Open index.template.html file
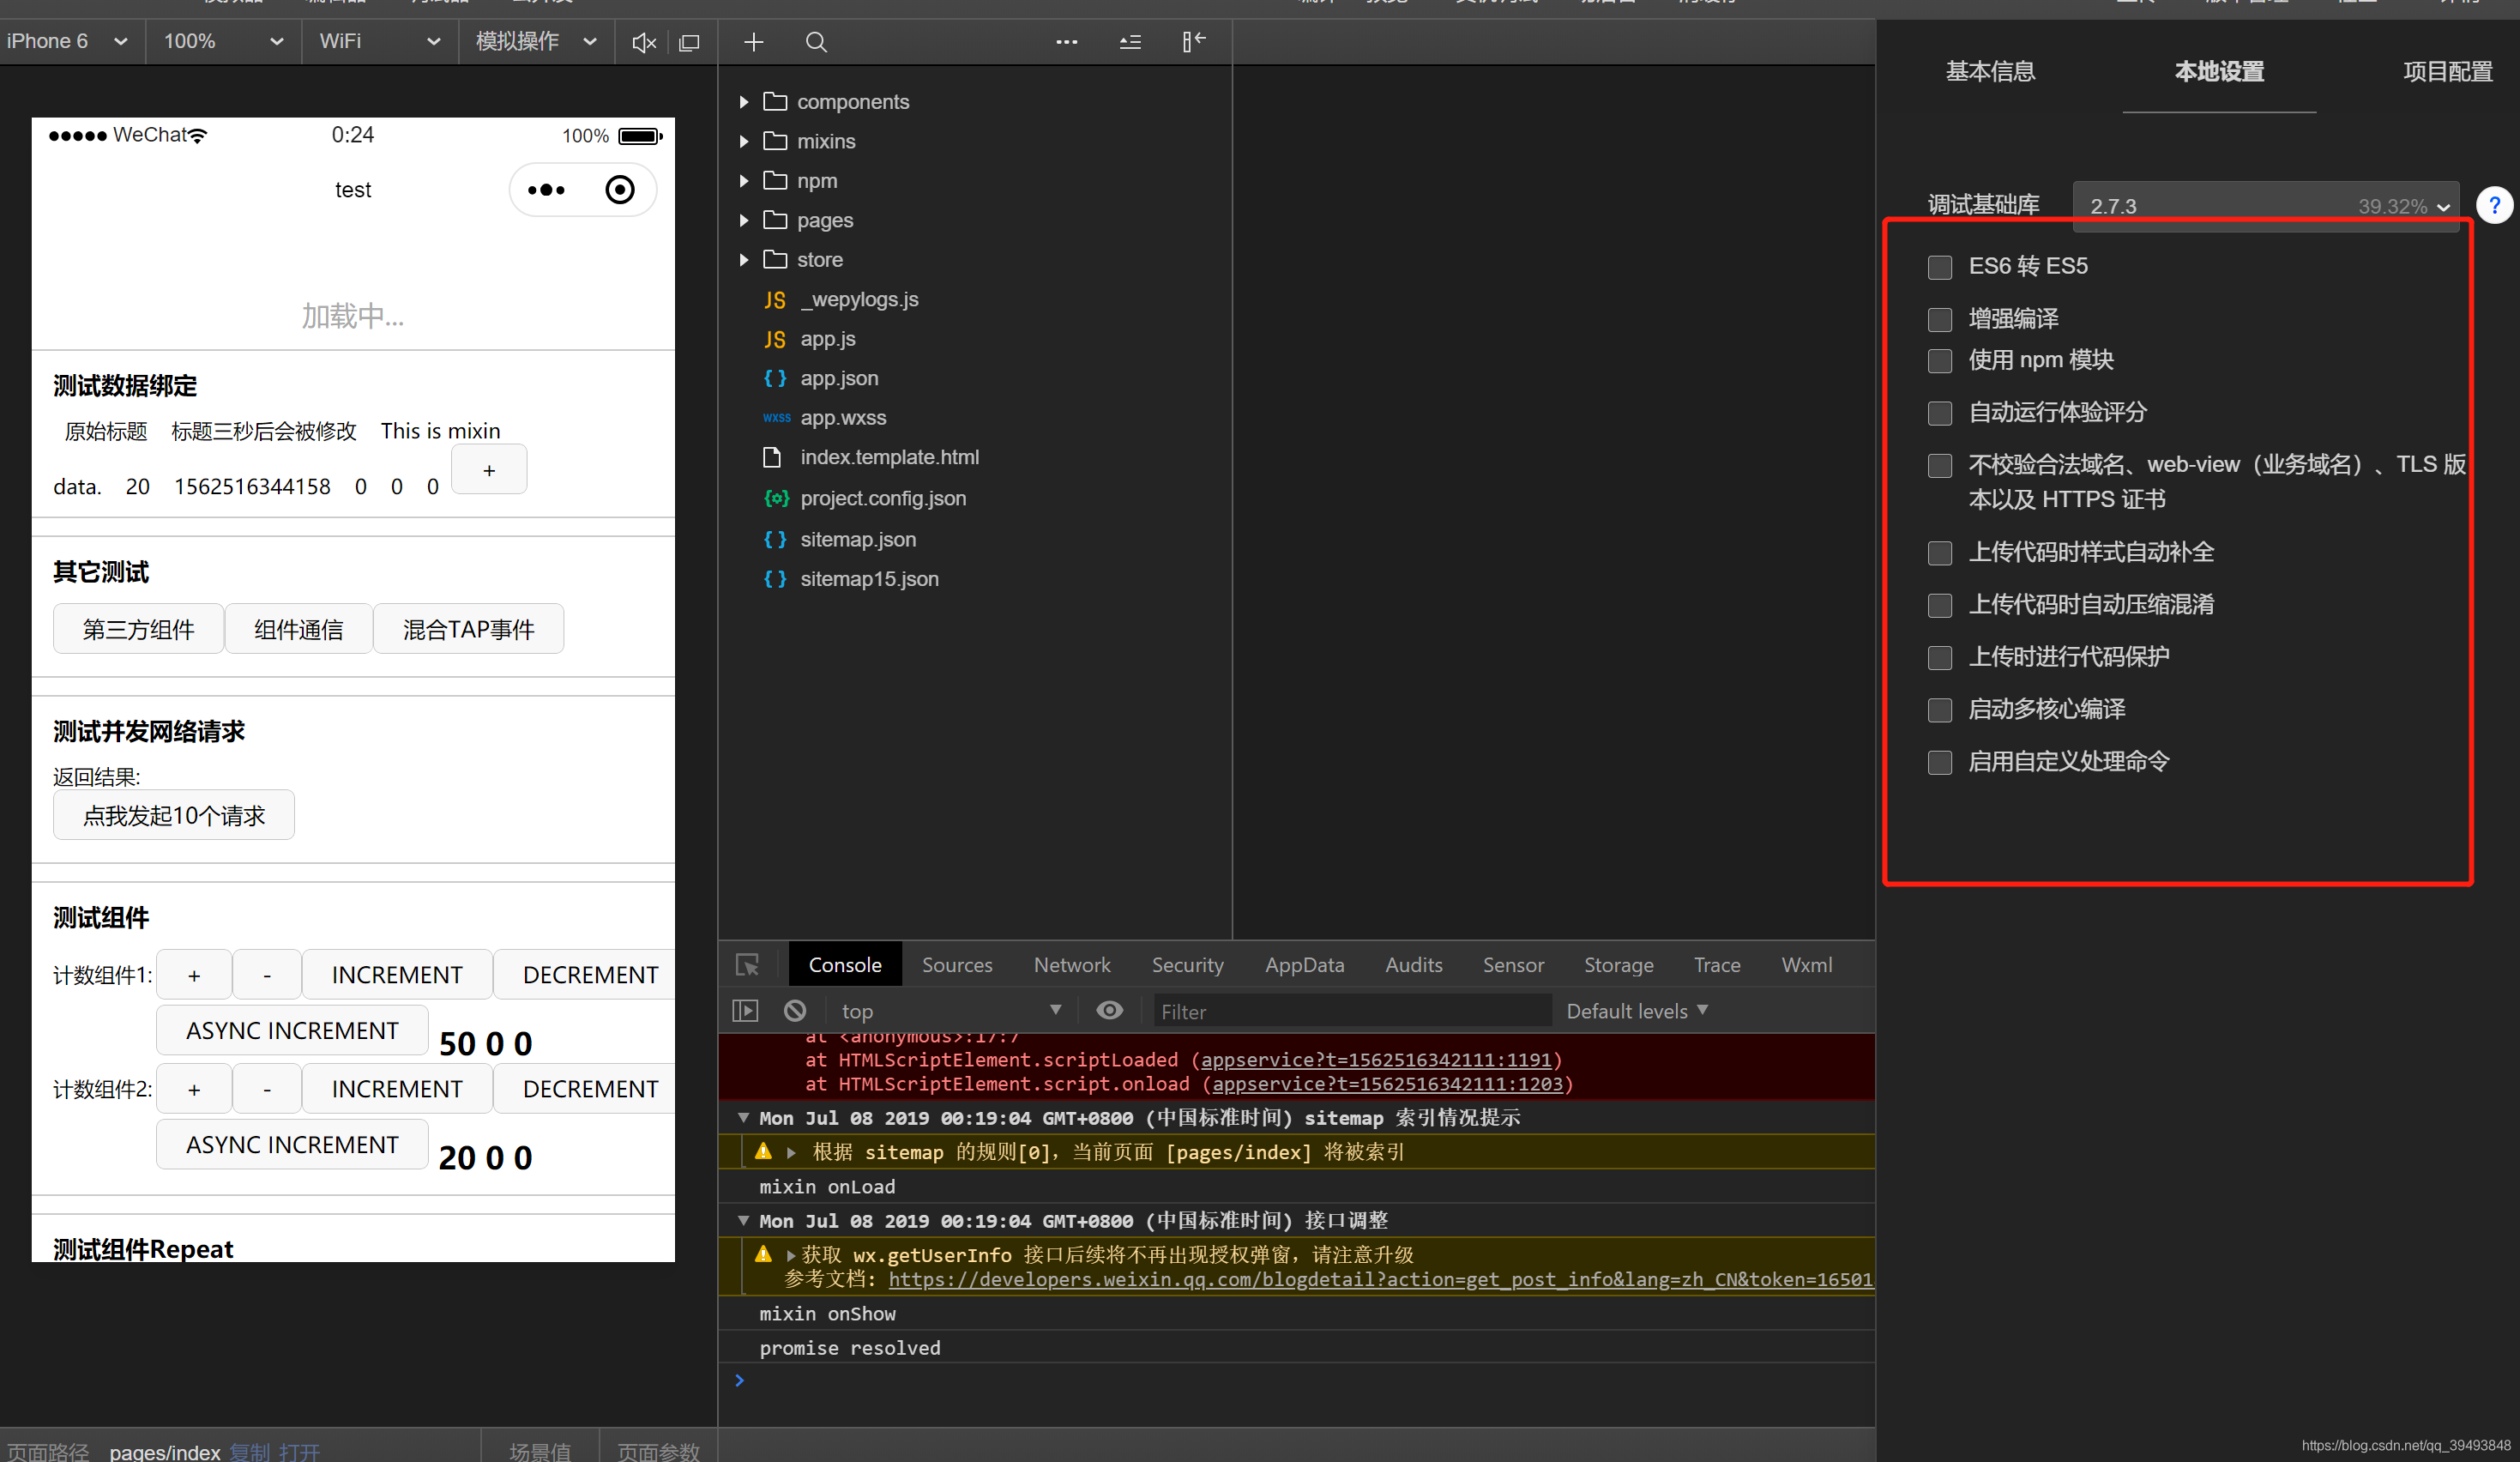The width and height of the screenshot is (2520, 1462). pos(889,457)
